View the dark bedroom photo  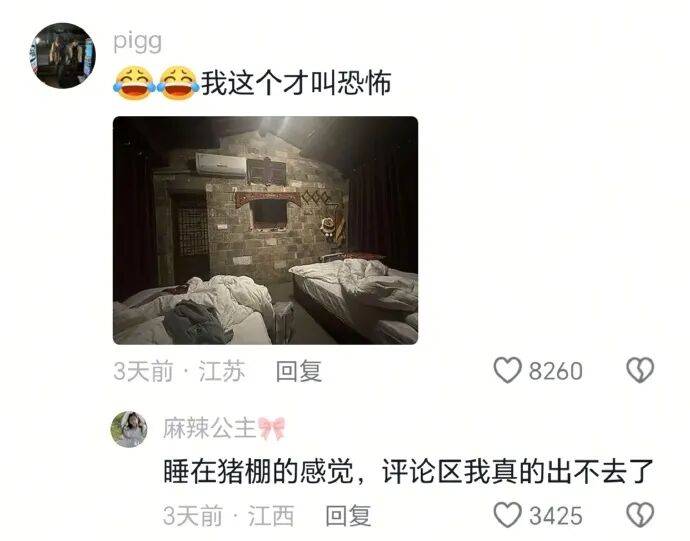click(x=265, y=230)
